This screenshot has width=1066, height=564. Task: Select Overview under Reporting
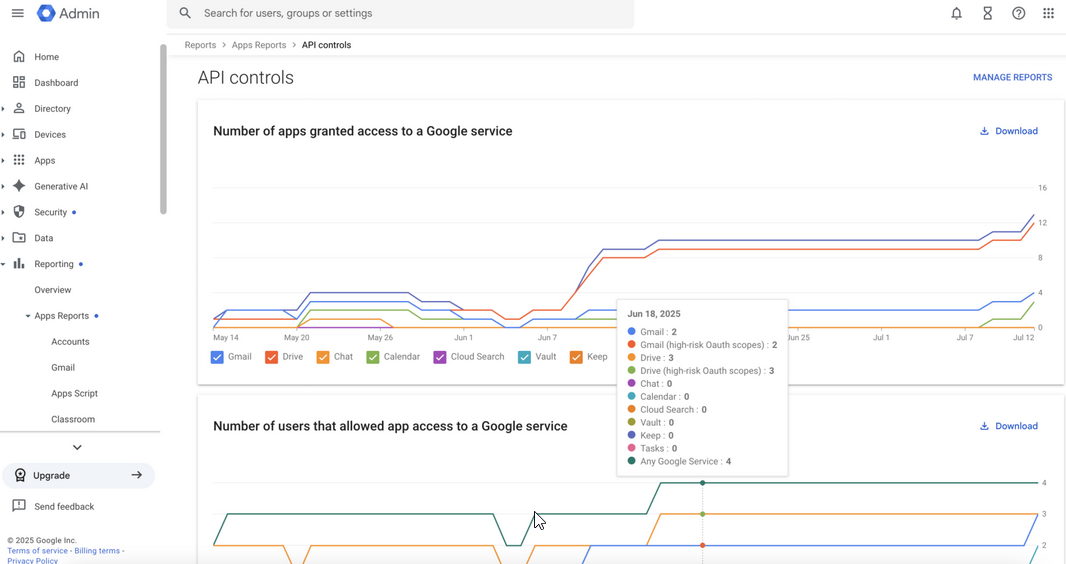pyautogui.click(x=53, y=290)
